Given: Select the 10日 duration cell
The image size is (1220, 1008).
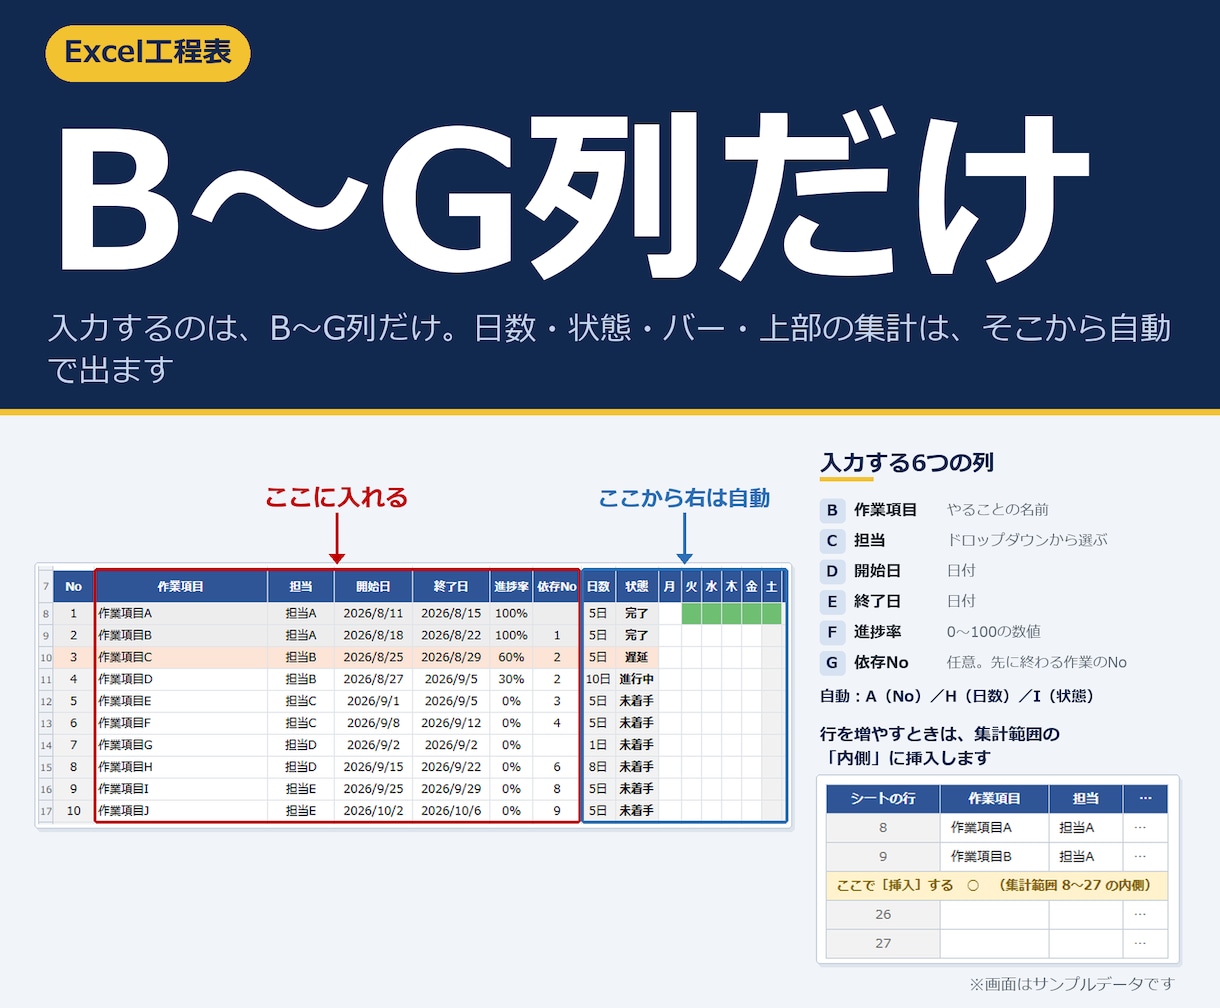Looking at the screenshot, I should [x=598, y=679].
